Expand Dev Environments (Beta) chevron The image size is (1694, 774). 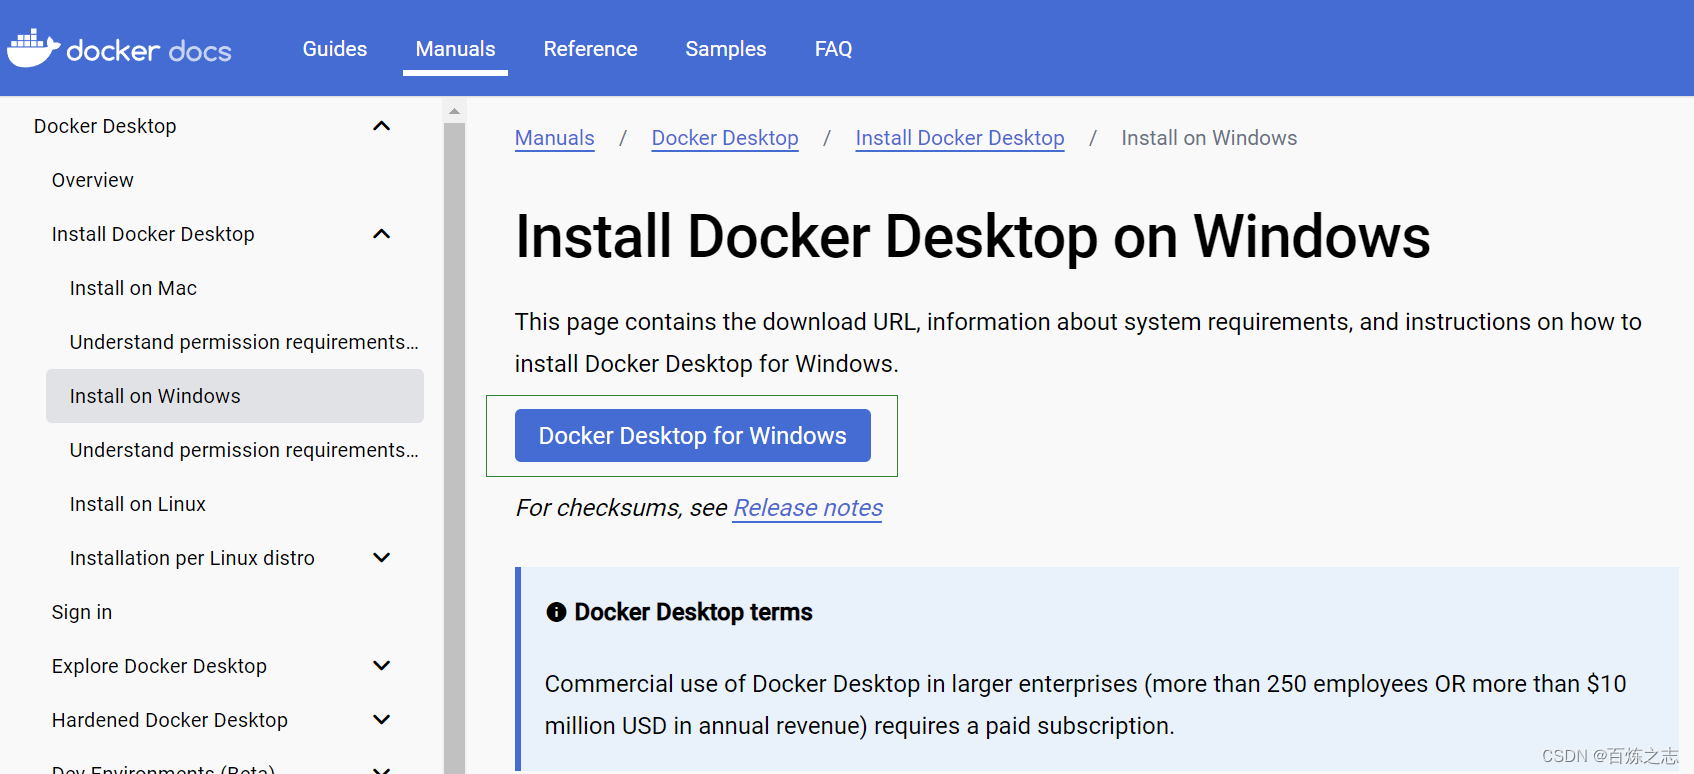click(x=381, y=769)
